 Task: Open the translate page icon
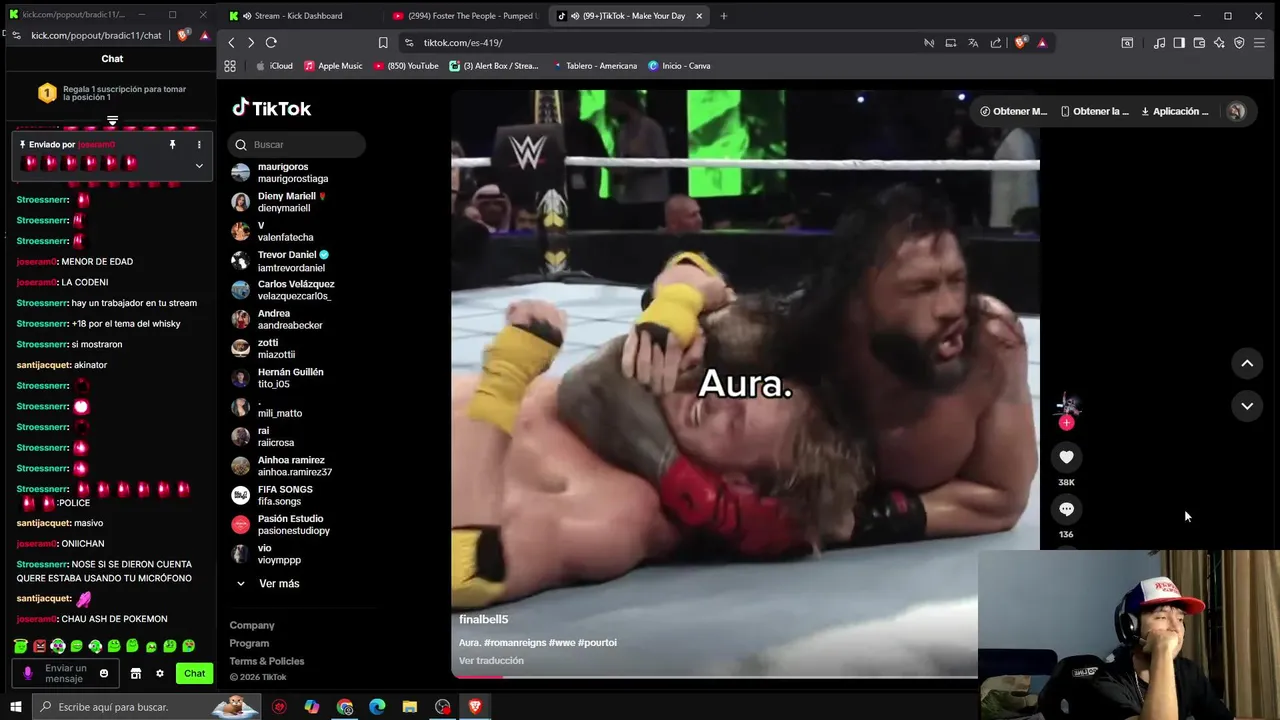click(973, 43)
